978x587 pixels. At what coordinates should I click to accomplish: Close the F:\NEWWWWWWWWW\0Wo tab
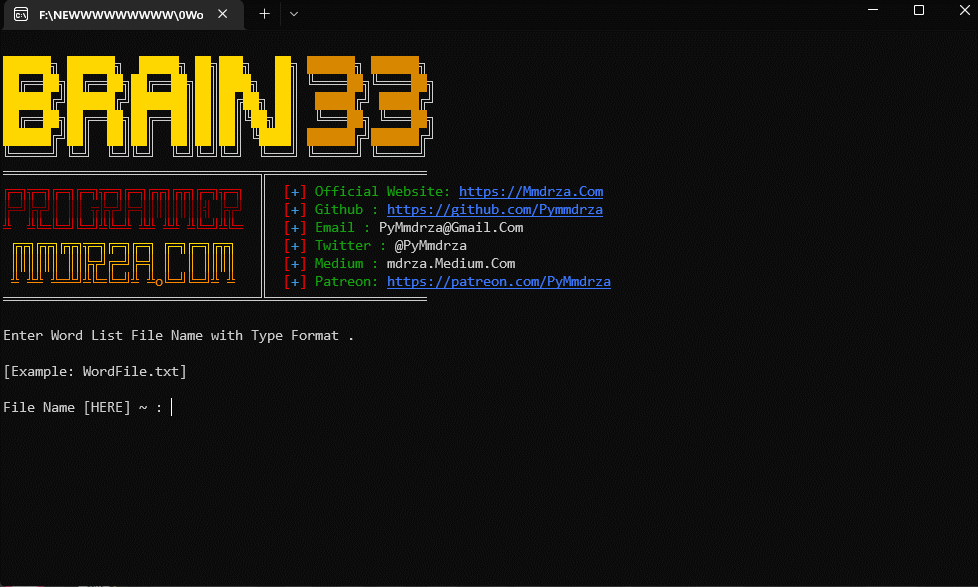(223, 14)
